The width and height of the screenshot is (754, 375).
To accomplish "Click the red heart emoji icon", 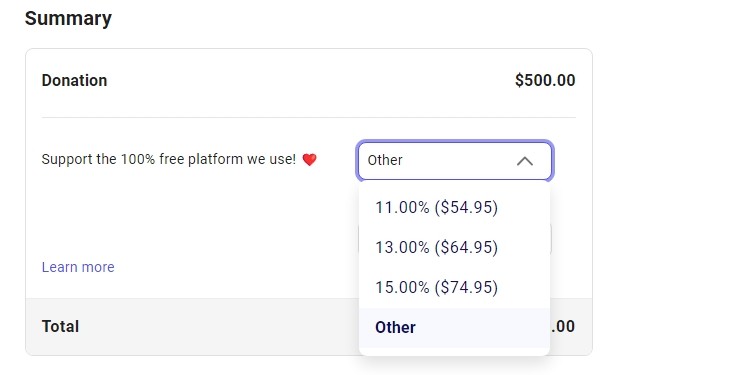I will click(x=309, y=160).
